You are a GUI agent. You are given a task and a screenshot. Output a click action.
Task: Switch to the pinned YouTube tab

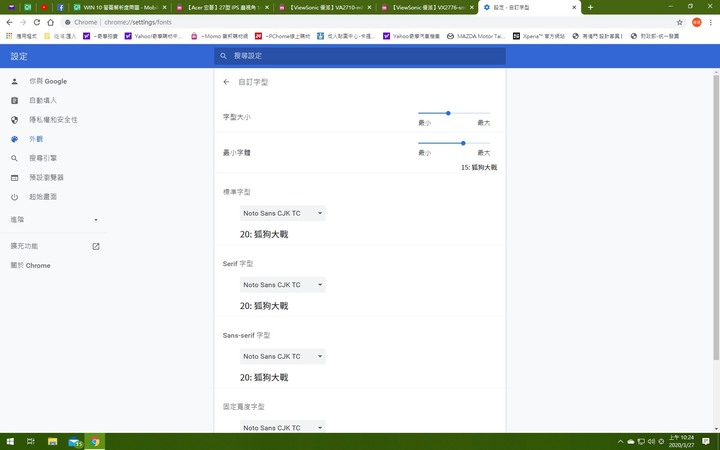[x=44, y=7]
